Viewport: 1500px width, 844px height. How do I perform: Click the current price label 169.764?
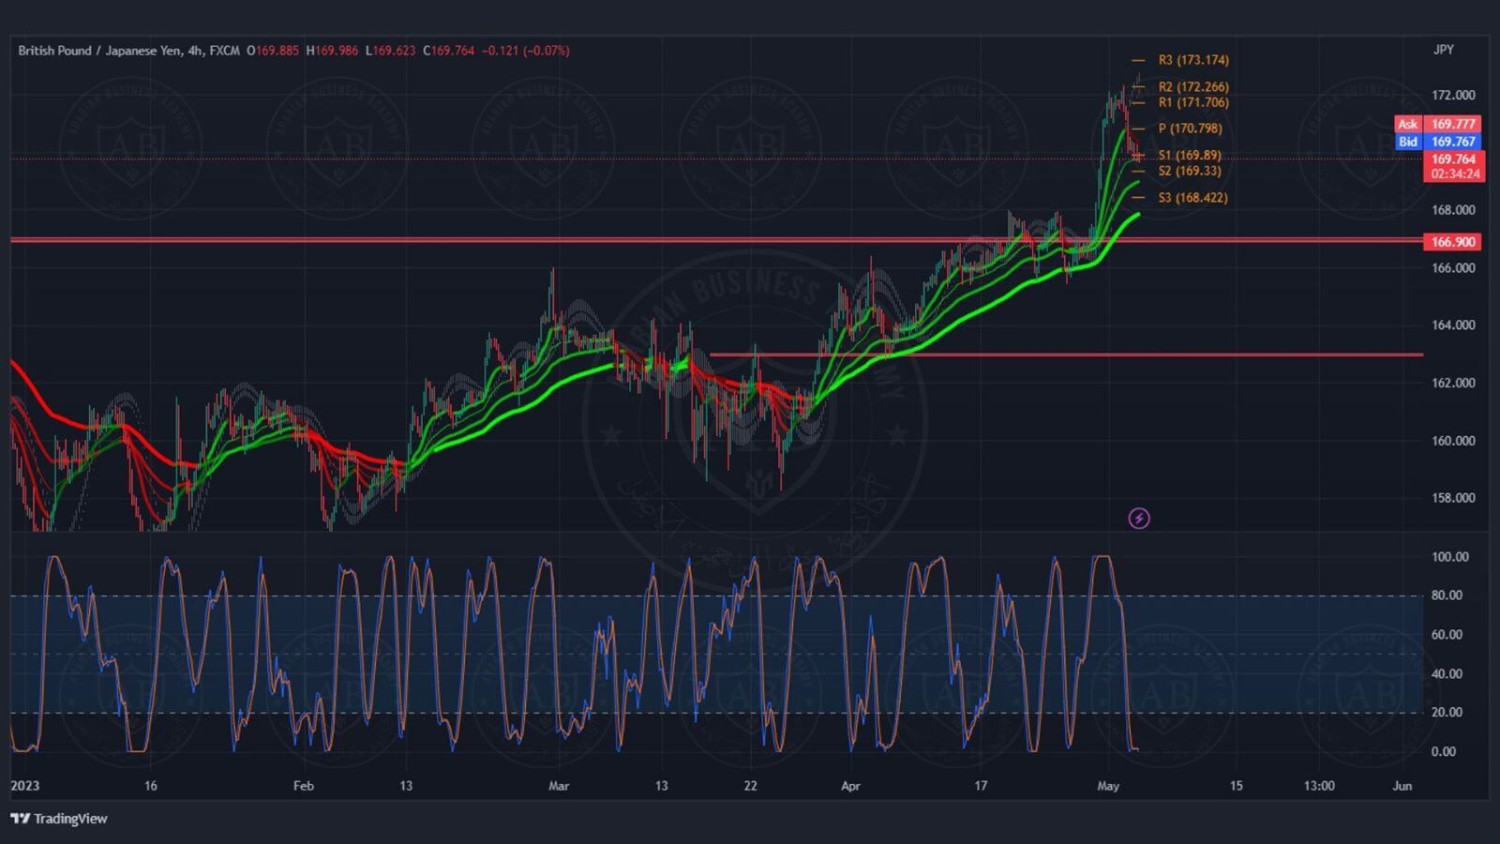click(1453, 159)
